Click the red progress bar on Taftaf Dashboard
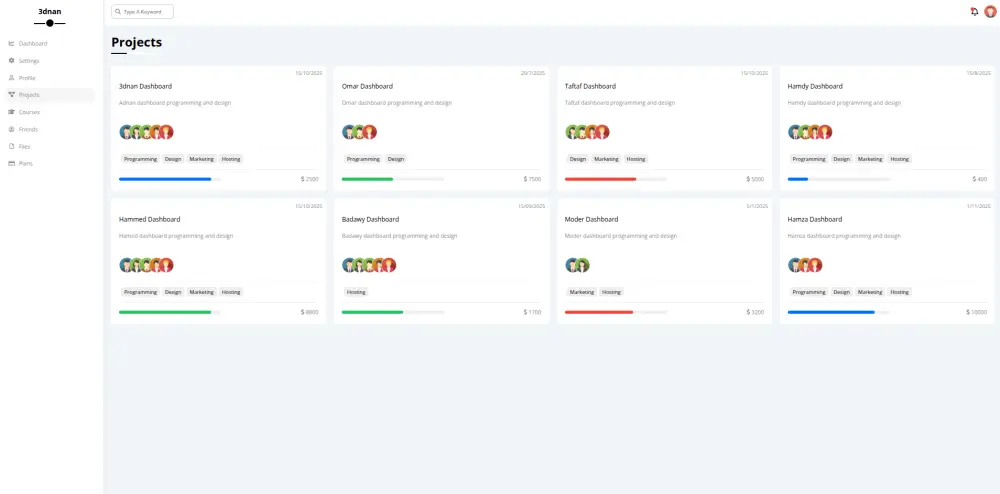This screenshot has height=494, width=1000. (x=601, y=179)
